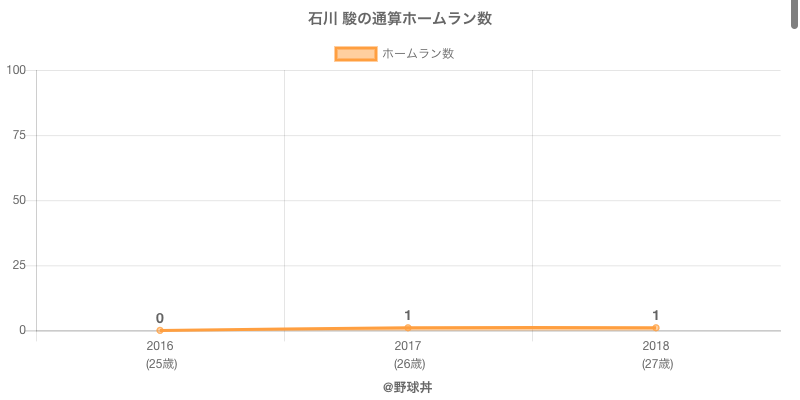Select the 2017 x-axis label
Screen dimensions: 800x400
click(x=408, y=346)
